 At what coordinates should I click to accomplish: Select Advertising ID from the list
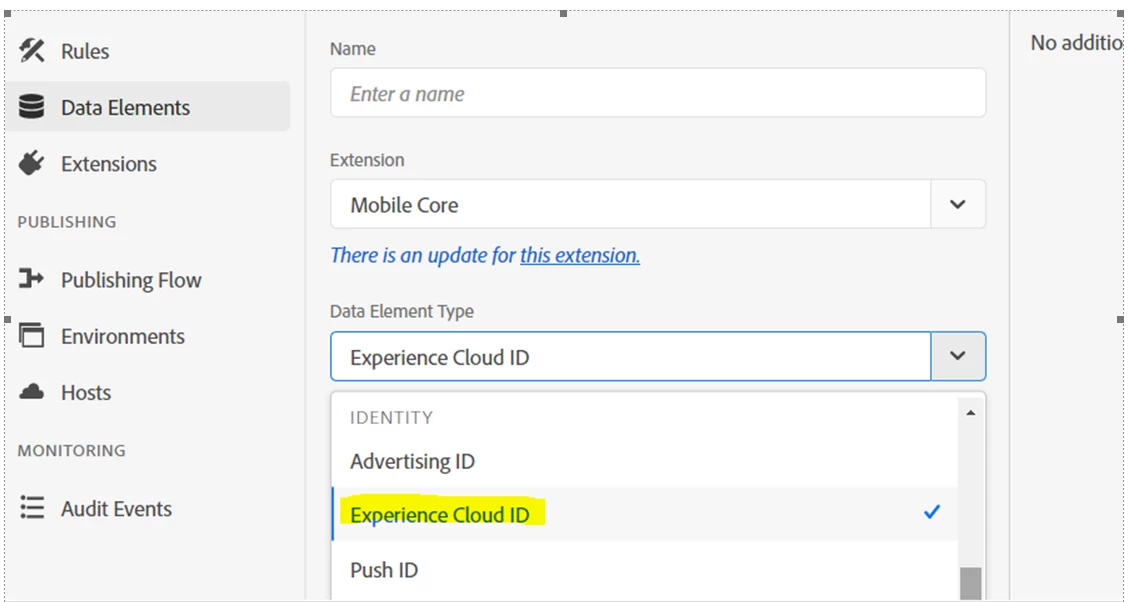[x=412, y=462]
